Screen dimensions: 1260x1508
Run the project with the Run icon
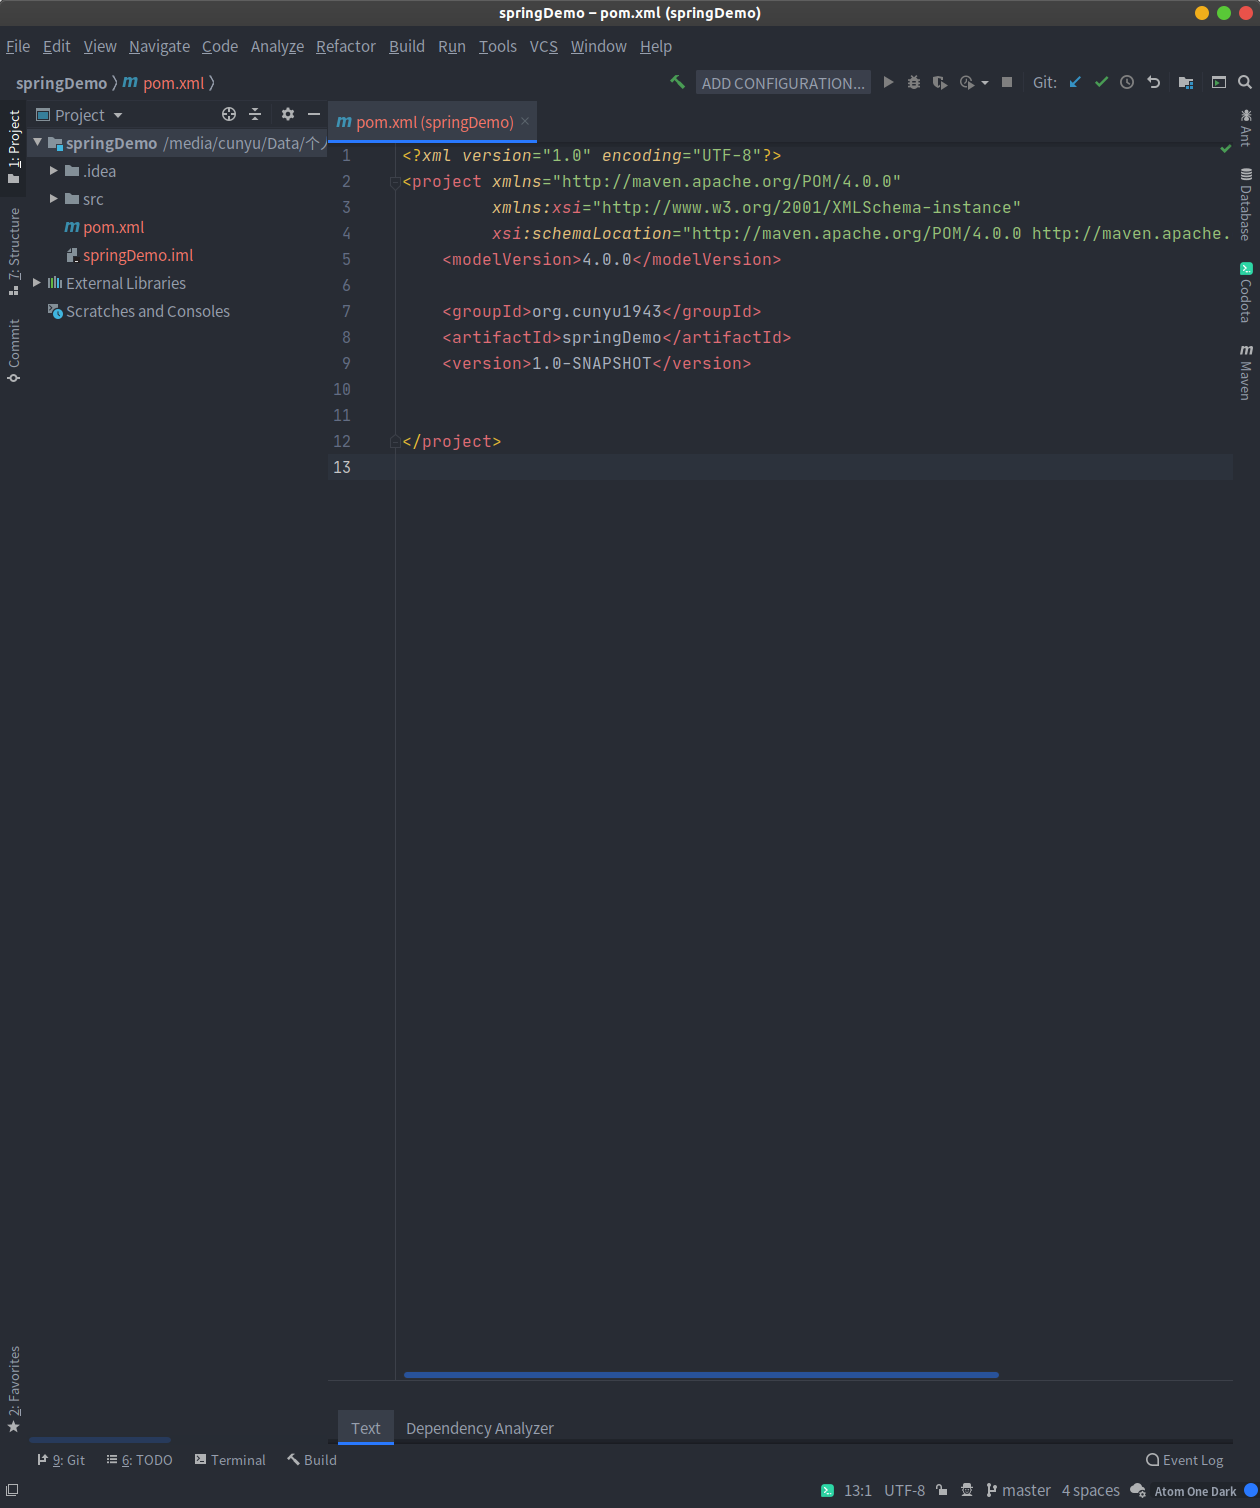click(x=888, y=82)
